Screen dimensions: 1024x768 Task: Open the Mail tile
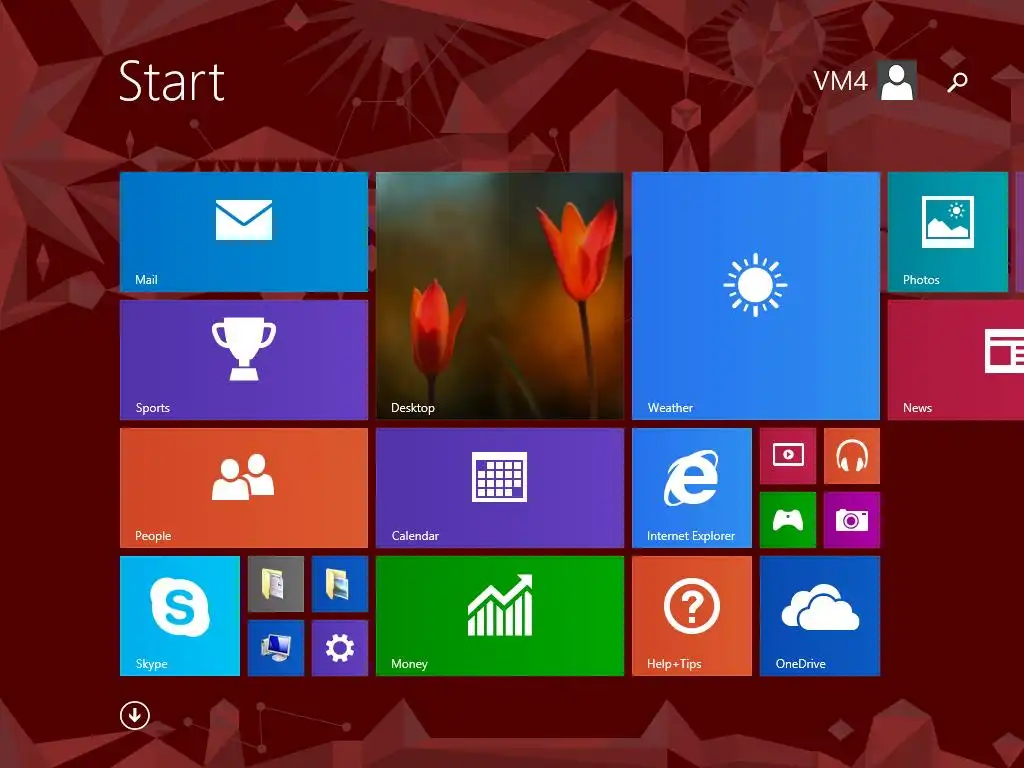point(244,232)
